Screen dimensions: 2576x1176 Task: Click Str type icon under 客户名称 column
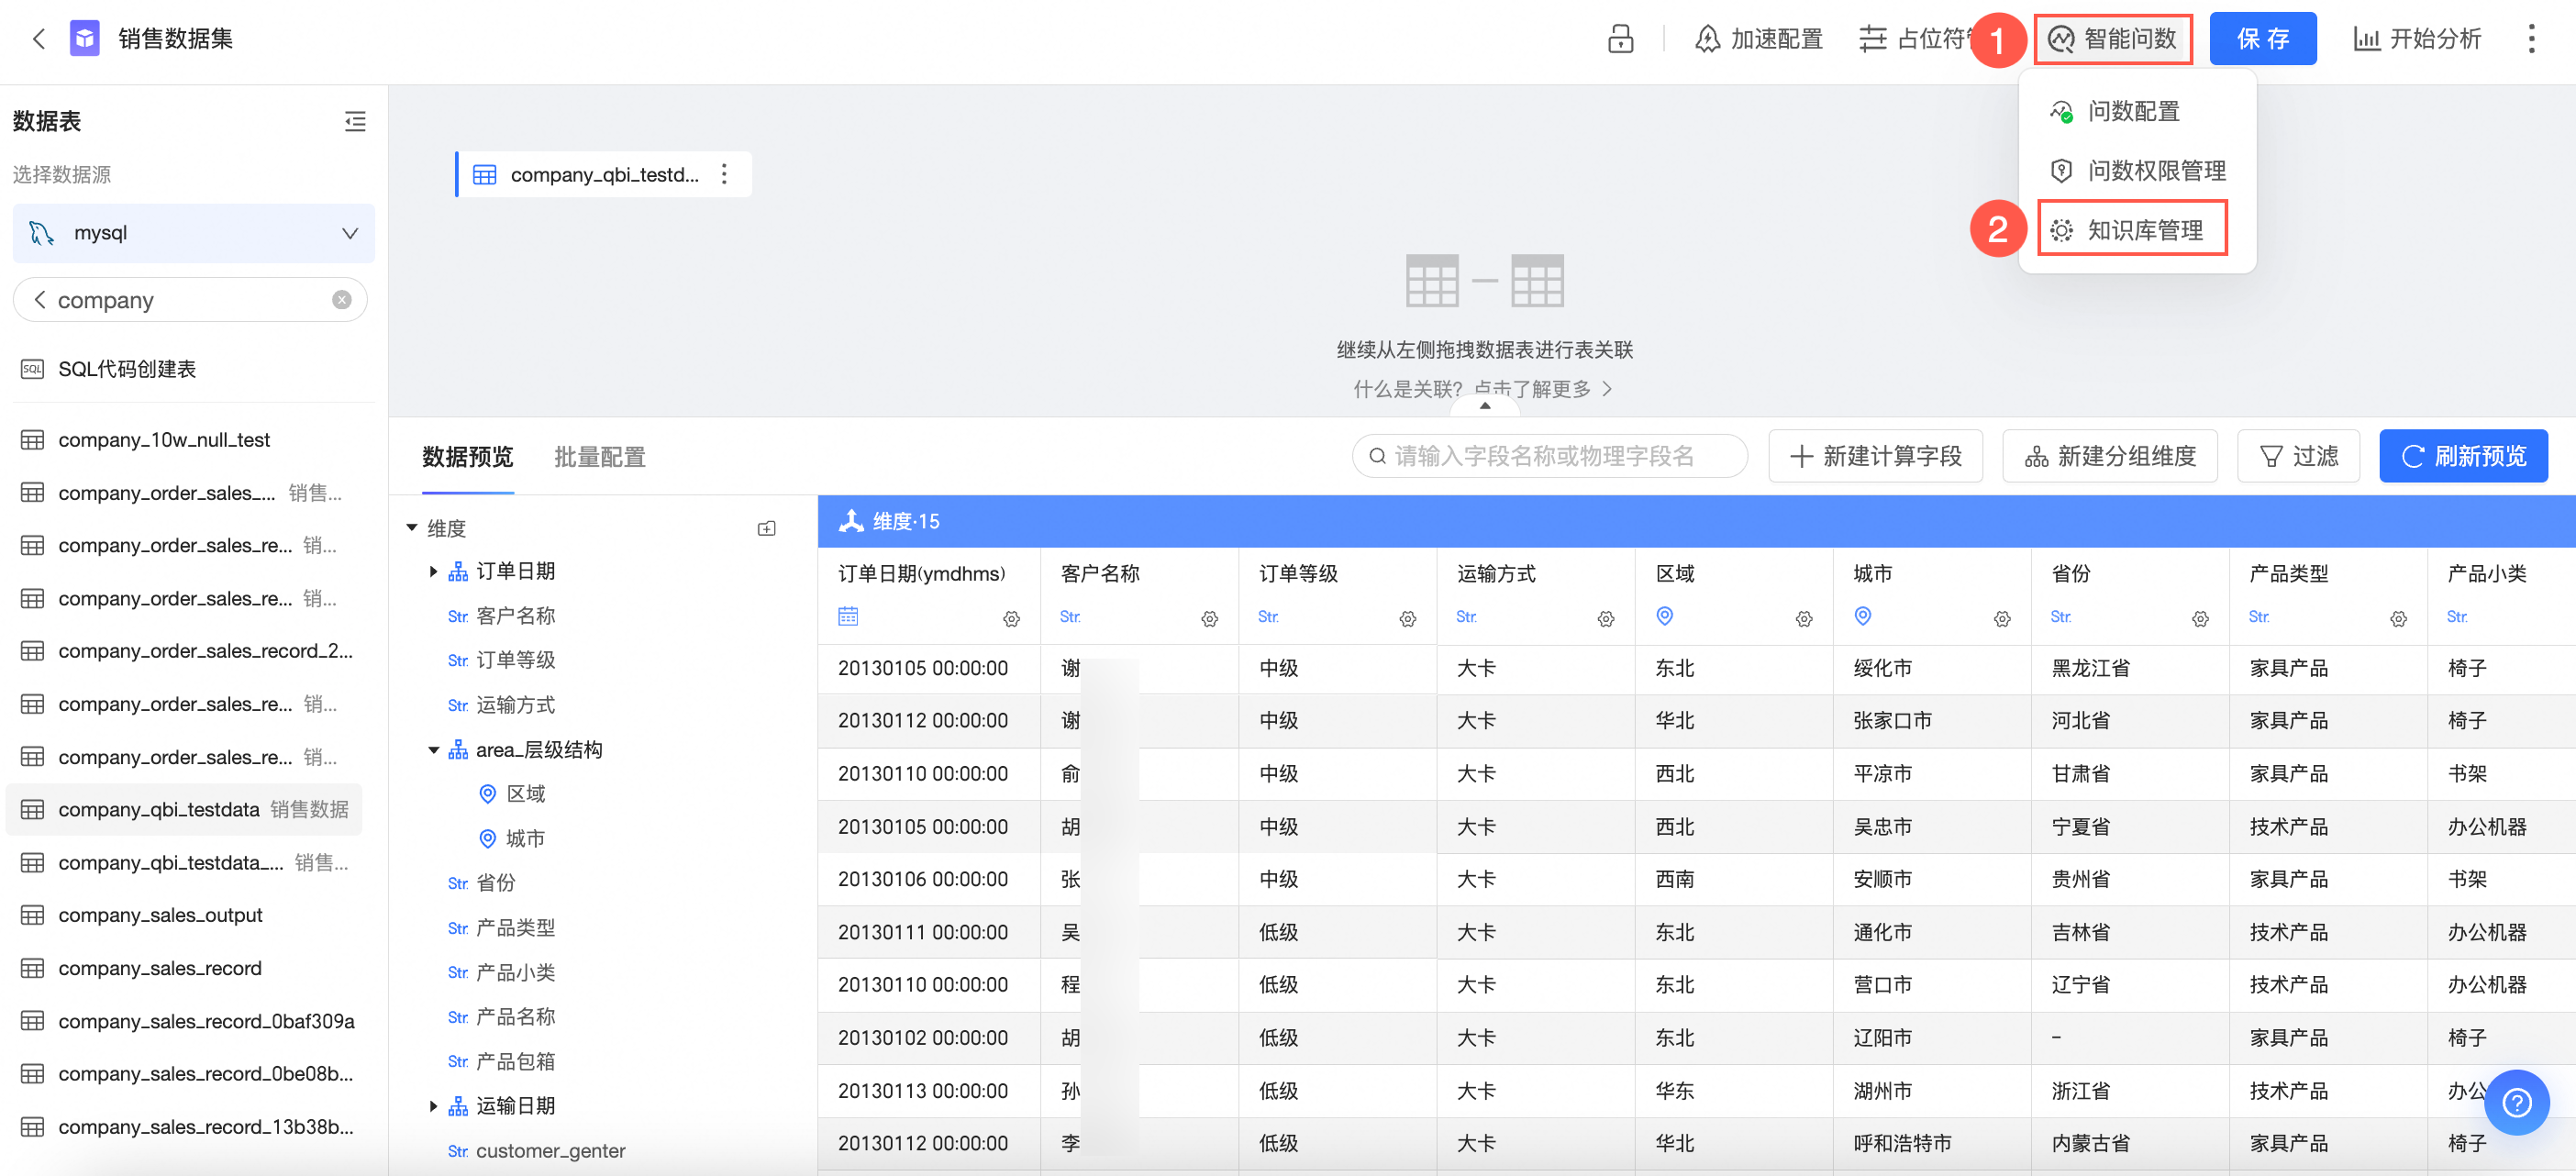tap(1070, 617)
